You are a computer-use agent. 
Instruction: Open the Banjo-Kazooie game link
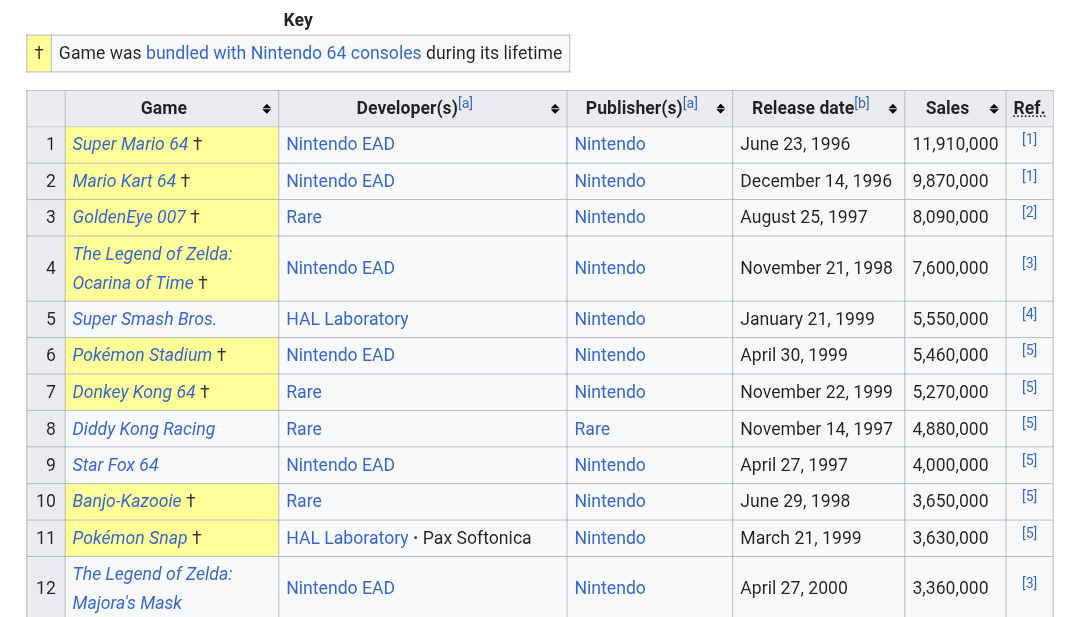pos(127,501)
